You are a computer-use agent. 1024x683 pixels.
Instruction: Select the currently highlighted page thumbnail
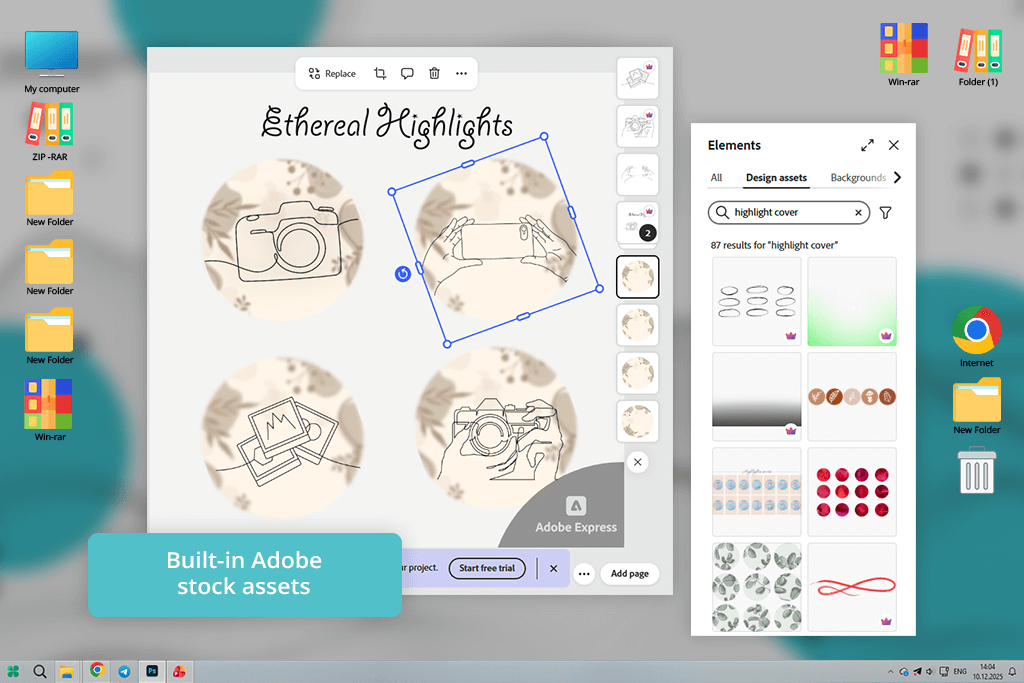pos(637,277)
